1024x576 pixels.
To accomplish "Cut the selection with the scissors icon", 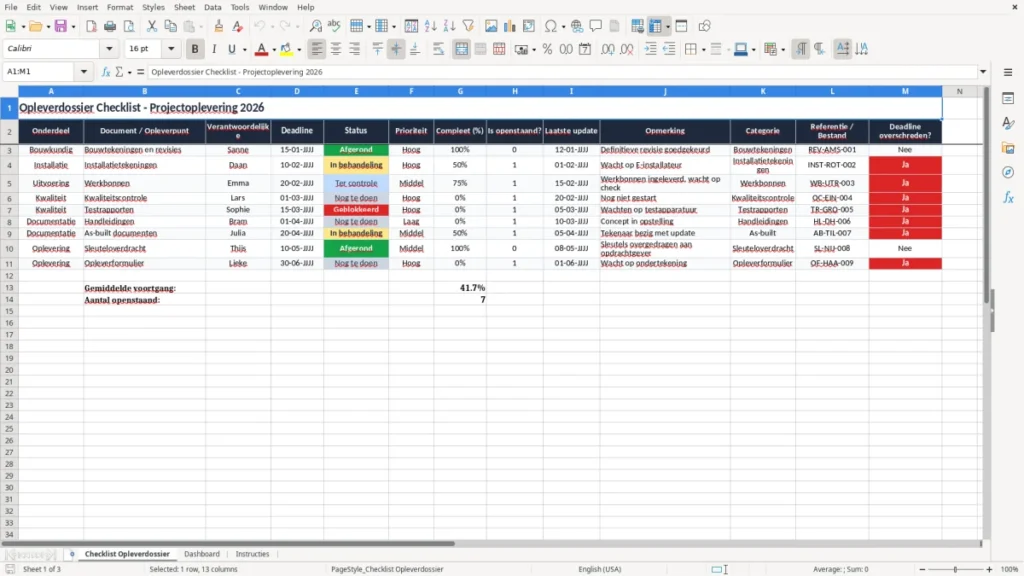I will [152, 26].
